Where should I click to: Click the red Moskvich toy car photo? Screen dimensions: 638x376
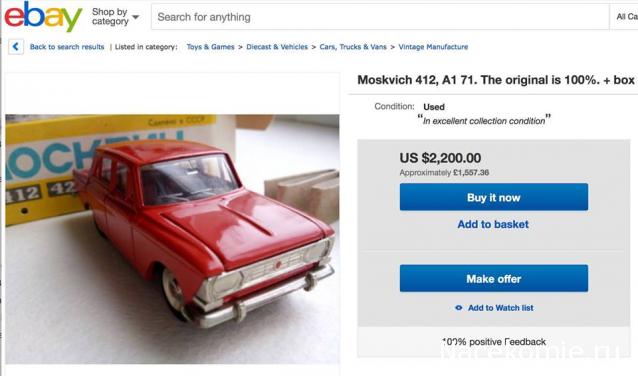click(172, 239)
